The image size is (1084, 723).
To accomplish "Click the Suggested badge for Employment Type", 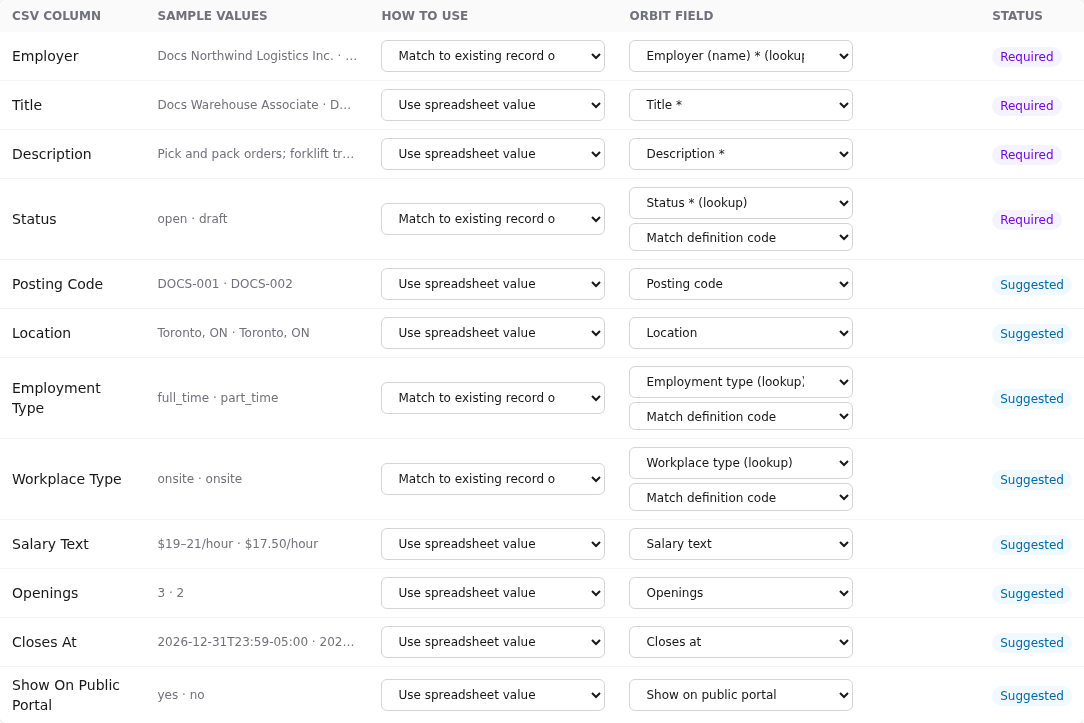I will [1031, 399].
